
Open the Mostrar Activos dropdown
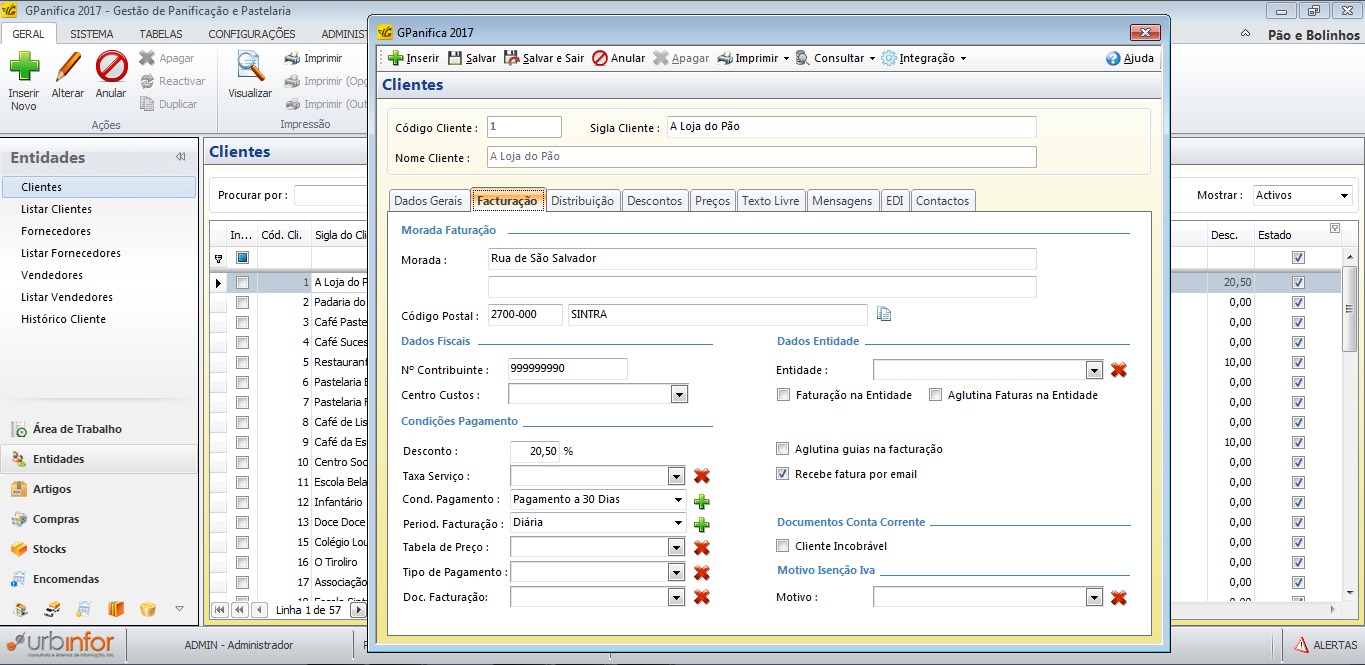point(1343,196)
